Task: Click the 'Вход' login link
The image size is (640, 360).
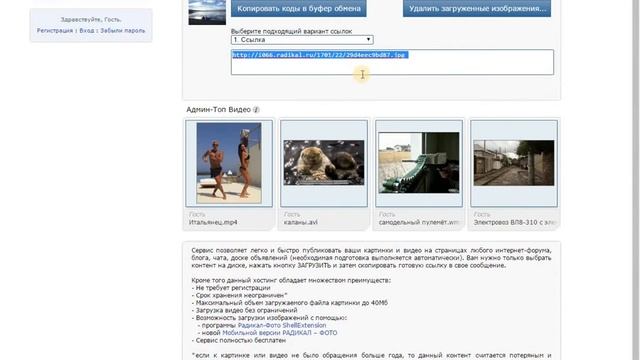Action: (87, 31)
